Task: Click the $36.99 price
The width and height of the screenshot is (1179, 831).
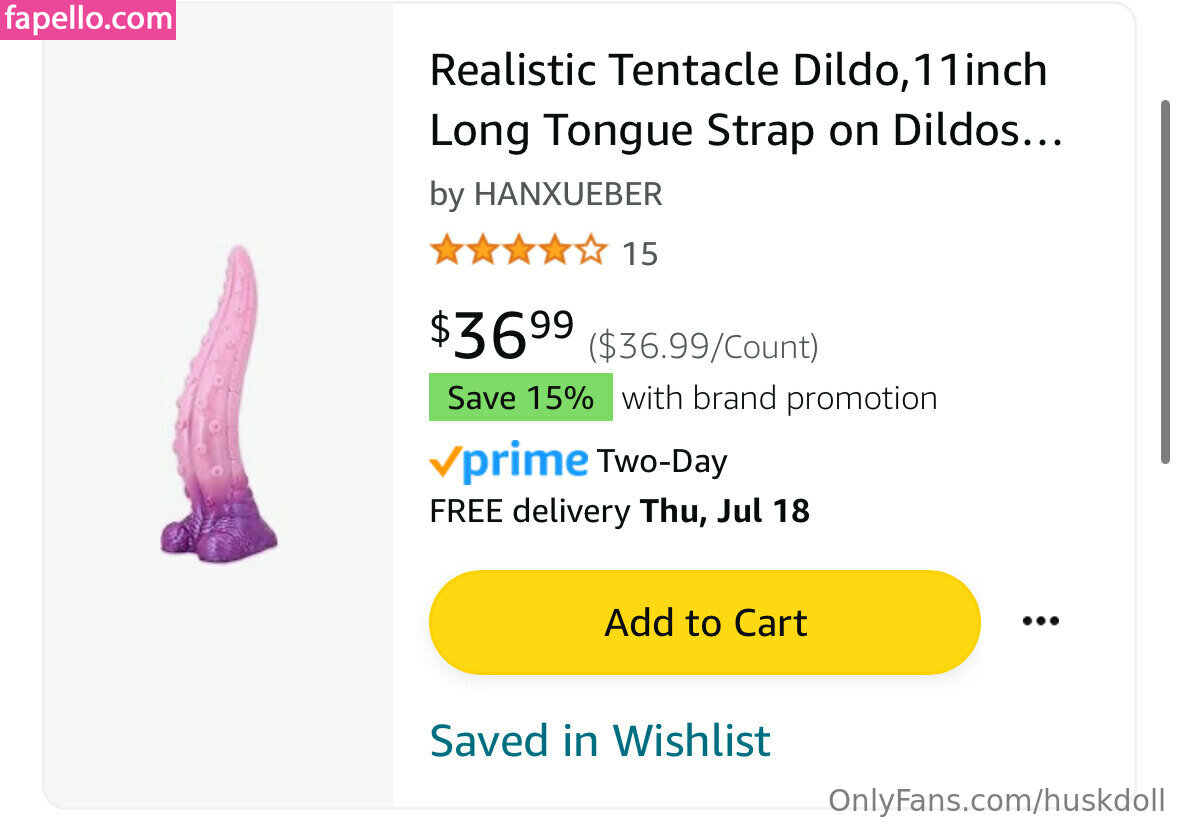Action: 502,334
